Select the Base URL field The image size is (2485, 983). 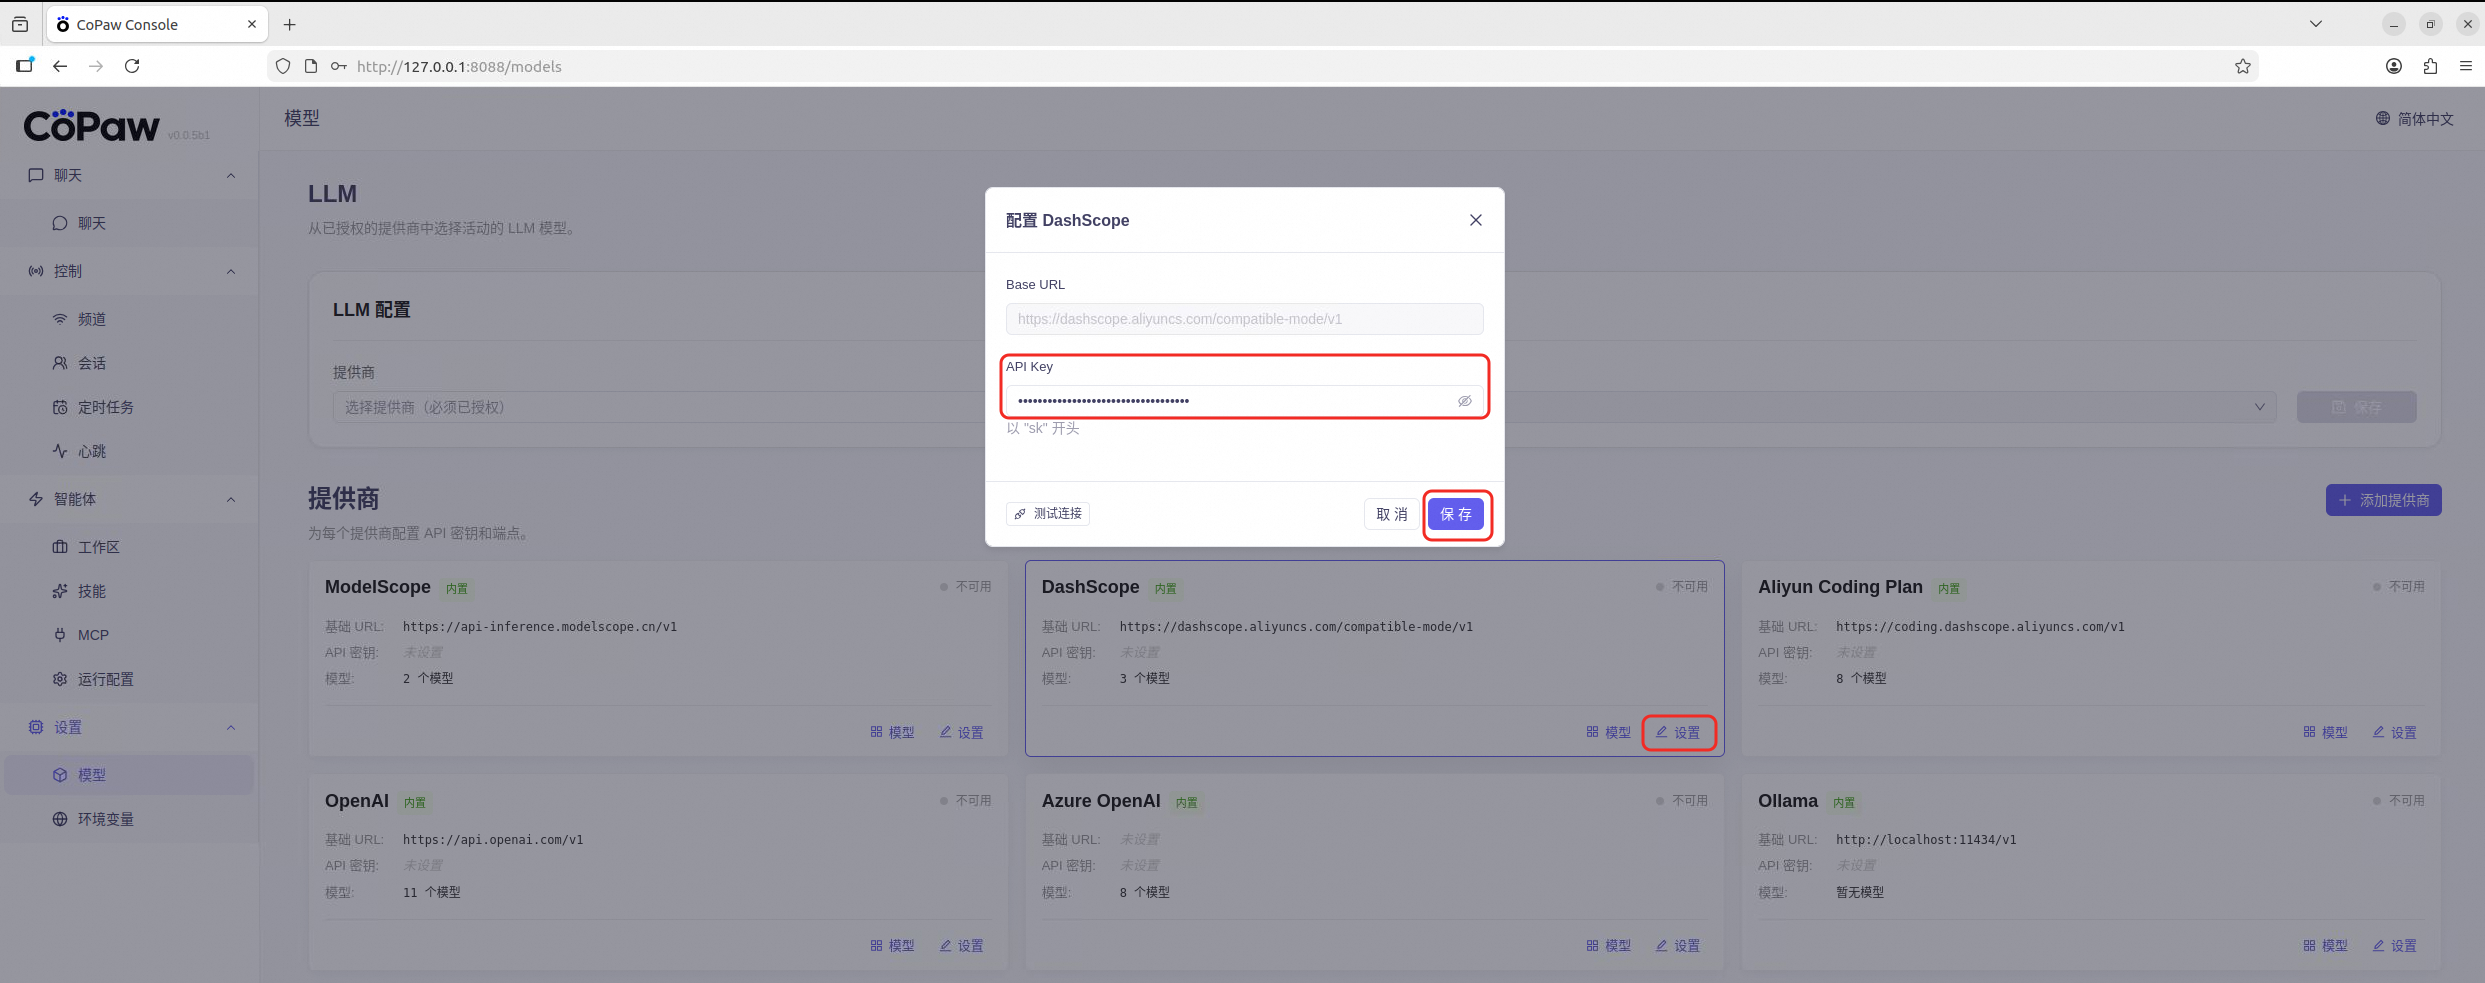point(1244,319)
